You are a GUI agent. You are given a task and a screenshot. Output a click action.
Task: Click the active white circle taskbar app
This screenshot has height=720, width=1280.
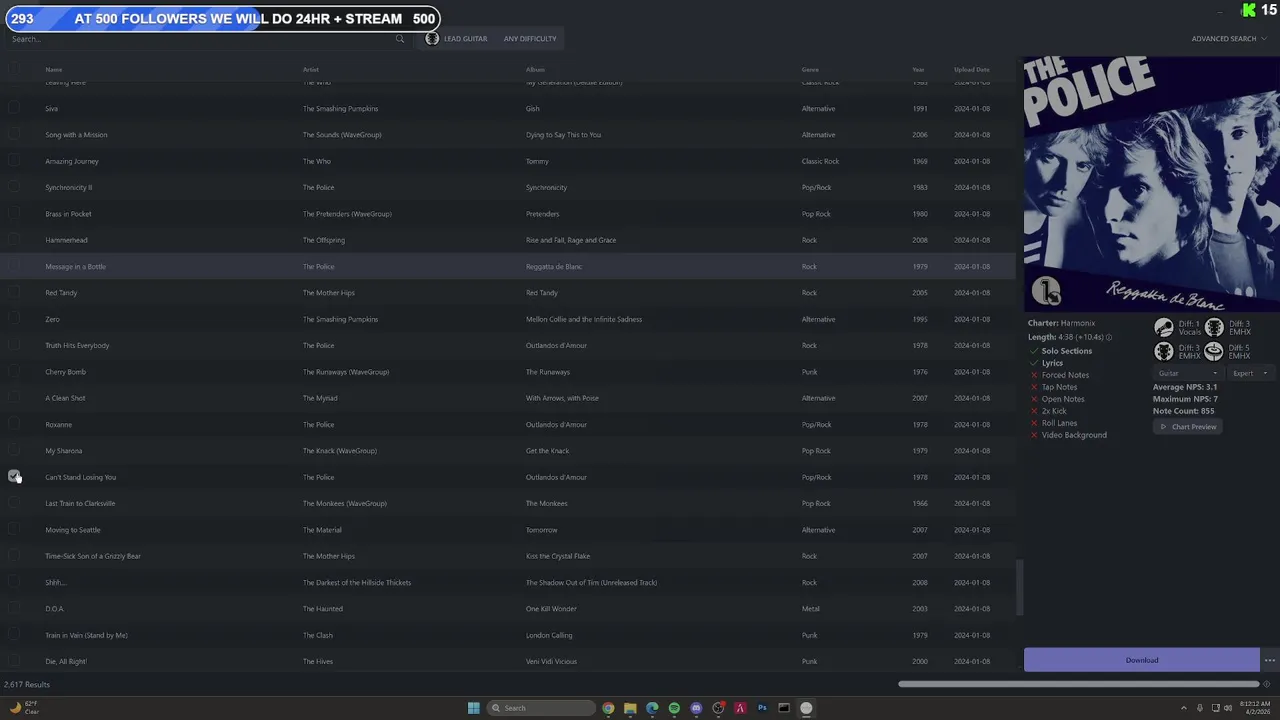pyautogui.click(x=806, y=708)
